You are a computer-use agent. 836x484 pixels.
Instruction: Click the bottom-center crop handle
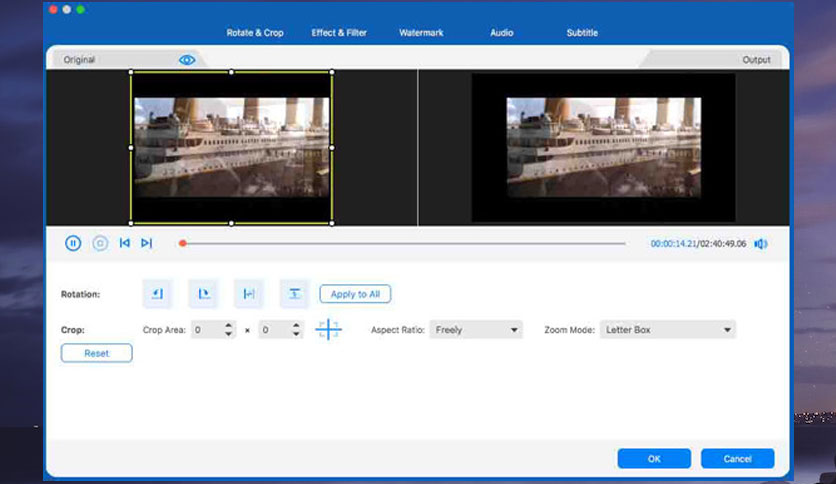click(231, 223)
